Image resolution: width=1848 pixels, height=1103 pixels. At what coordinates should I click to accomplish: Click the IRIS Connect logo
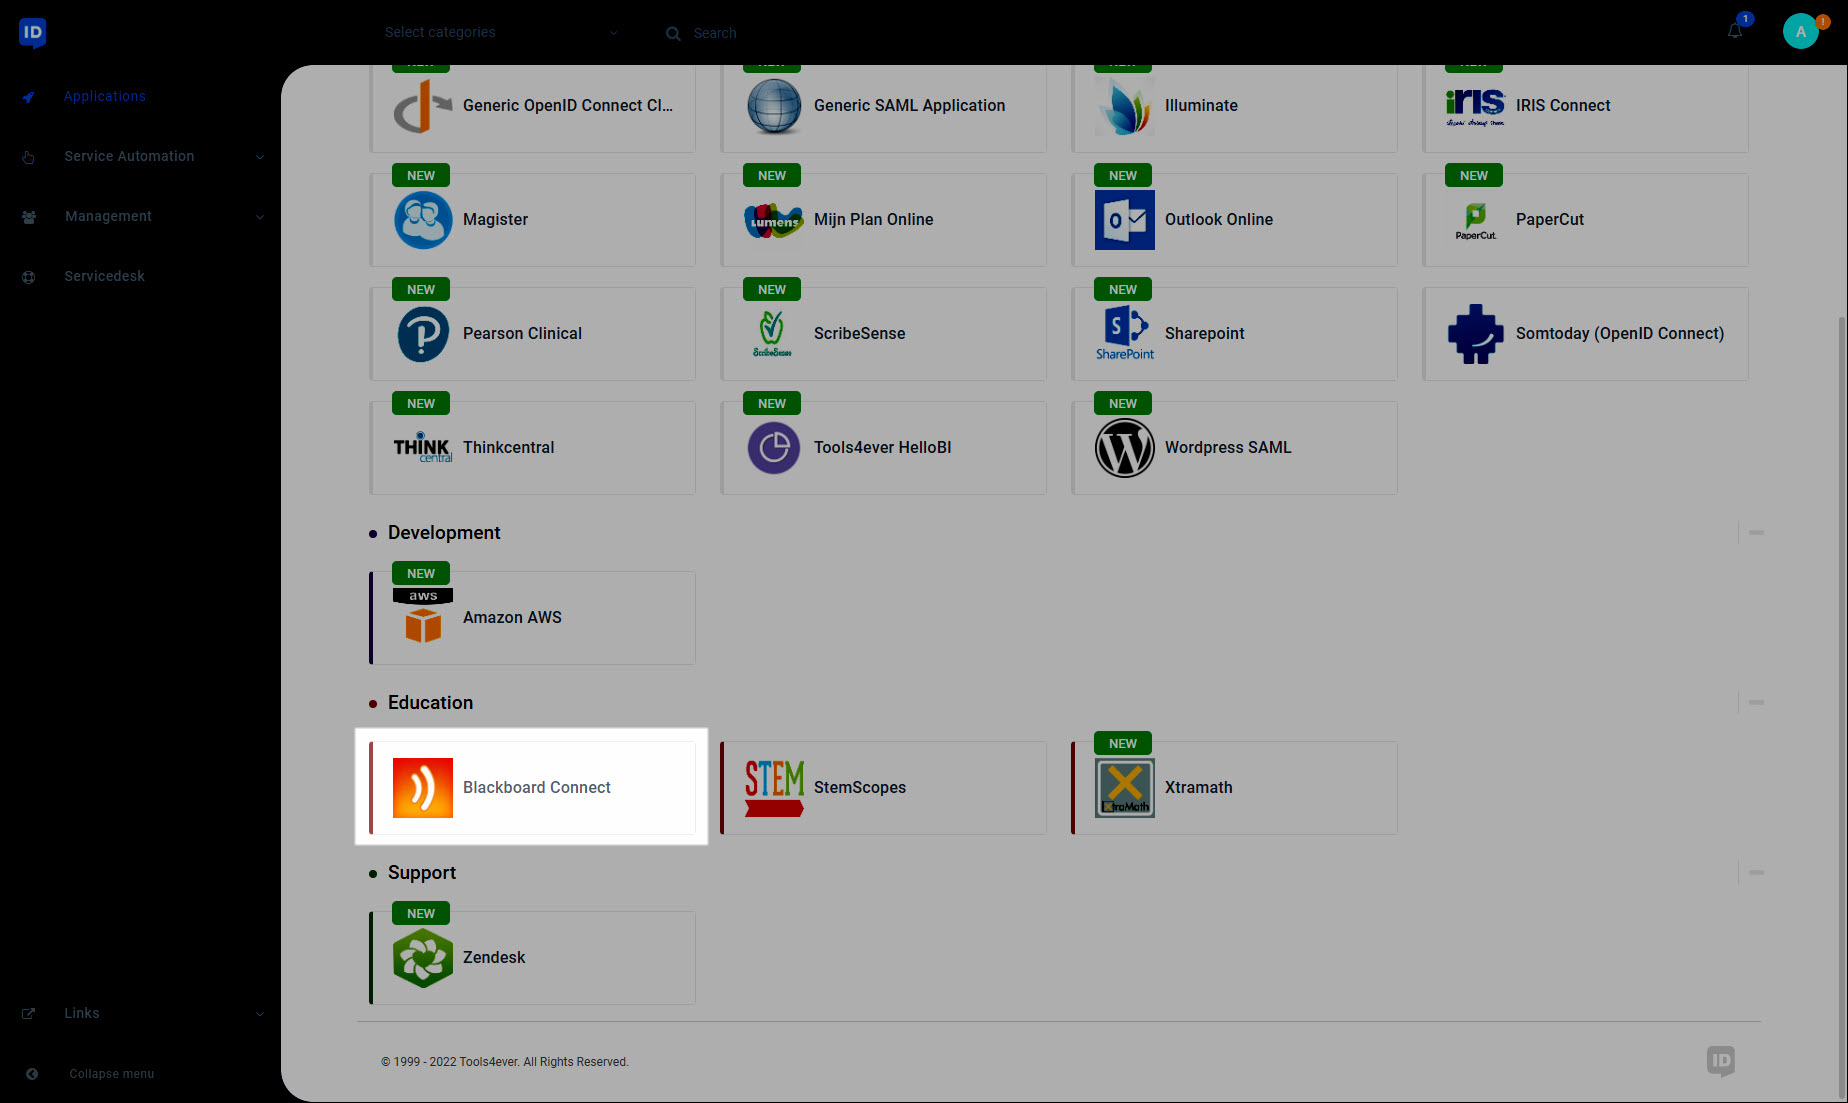click(1476, 106)
